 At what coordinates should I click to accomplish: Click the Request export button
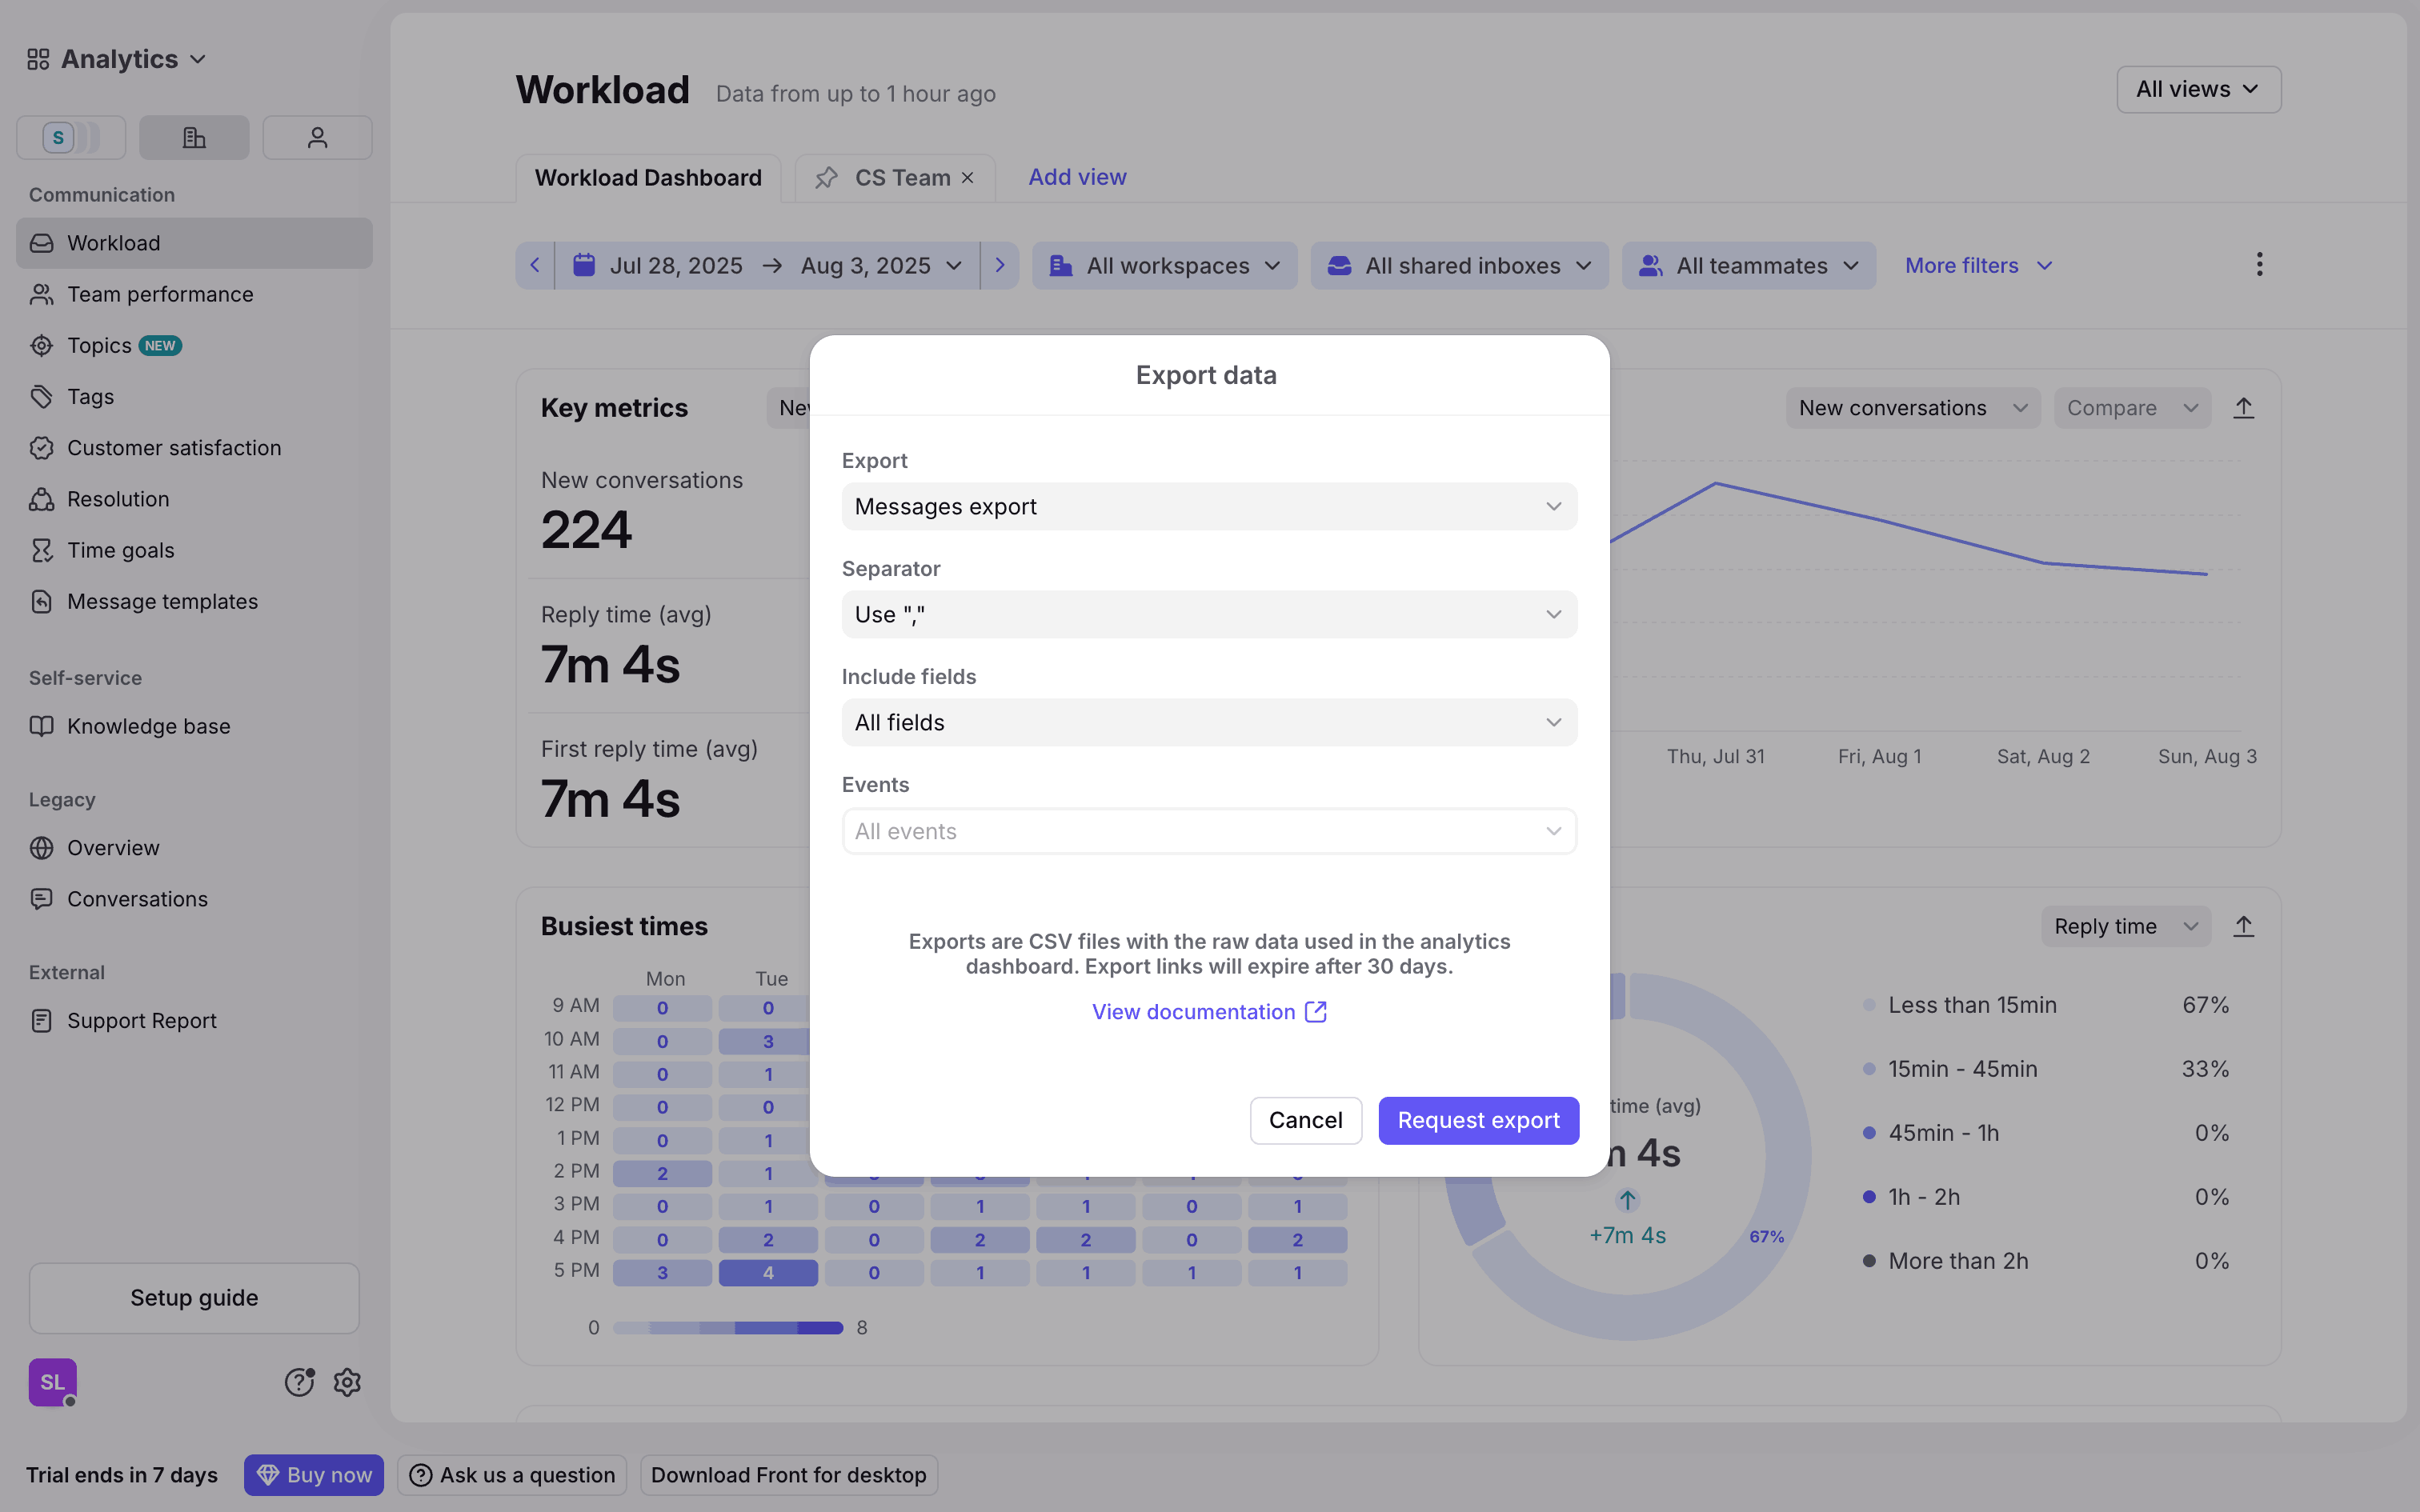click(x=1478, y=1120)
